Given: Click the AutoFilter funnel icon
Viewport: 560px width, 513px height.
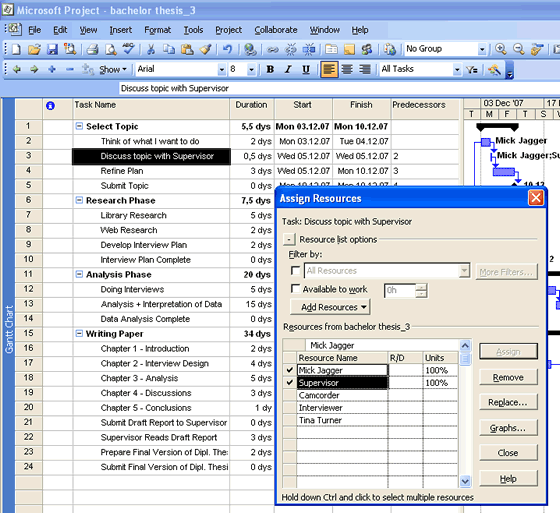Looking at the screenshot, I should tap(471, 70).
